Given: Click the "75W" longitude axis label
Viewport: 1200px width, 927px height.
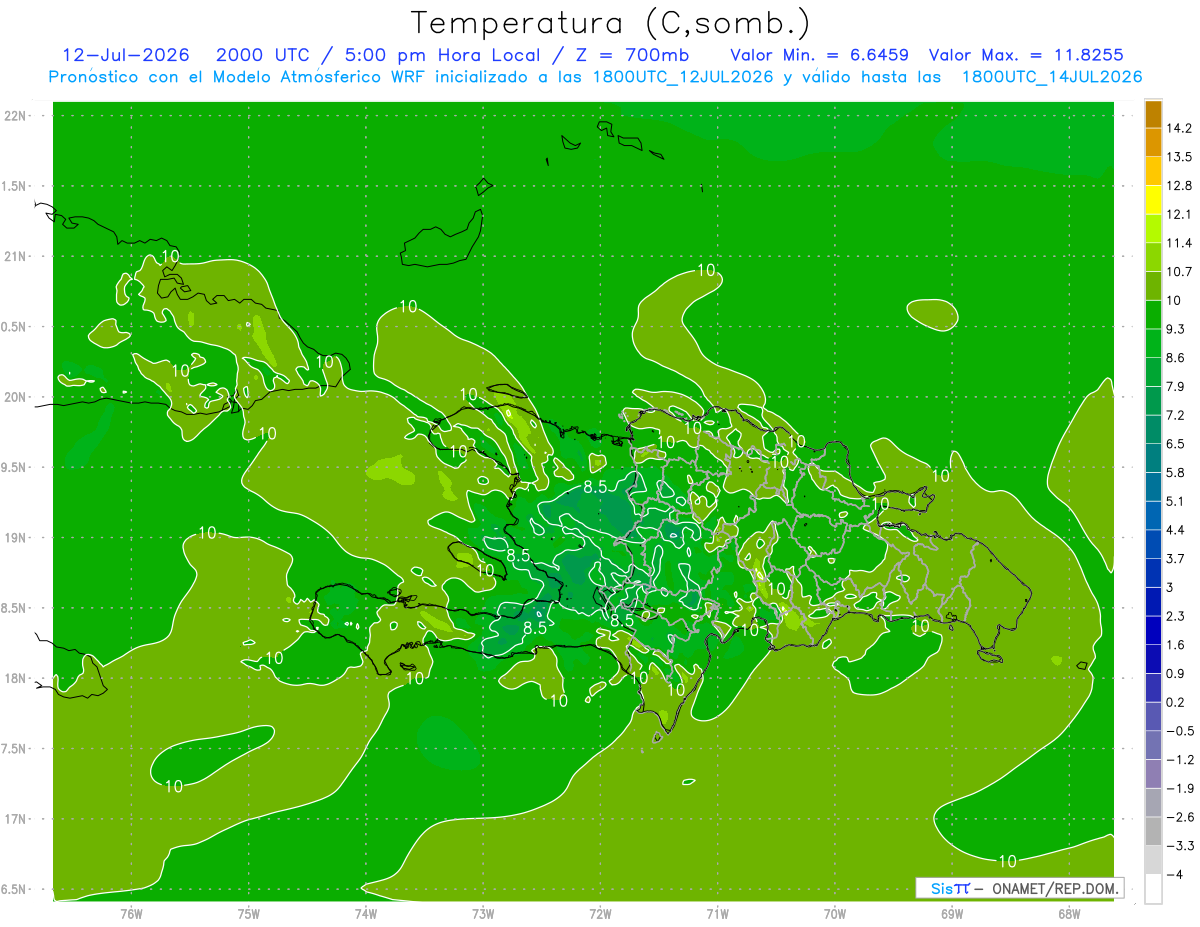Looking at the screenshot, I should (x=249, y=913).
